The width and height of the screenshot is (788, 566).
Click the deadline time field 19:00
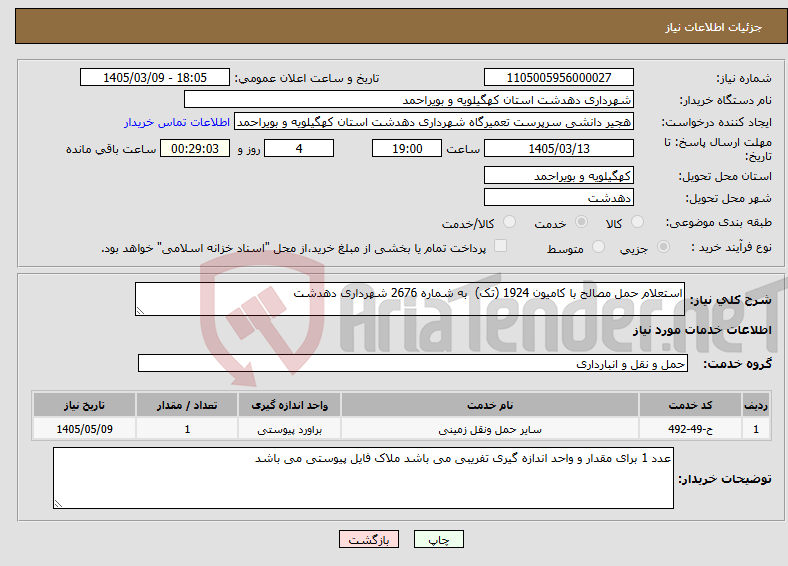point(407,148)
